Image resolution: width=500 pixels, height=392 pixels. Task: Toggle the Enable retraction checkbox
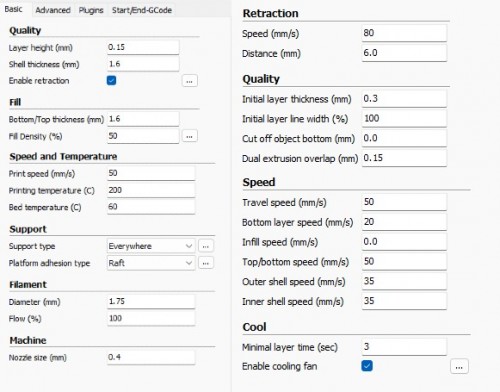[111, 80]
